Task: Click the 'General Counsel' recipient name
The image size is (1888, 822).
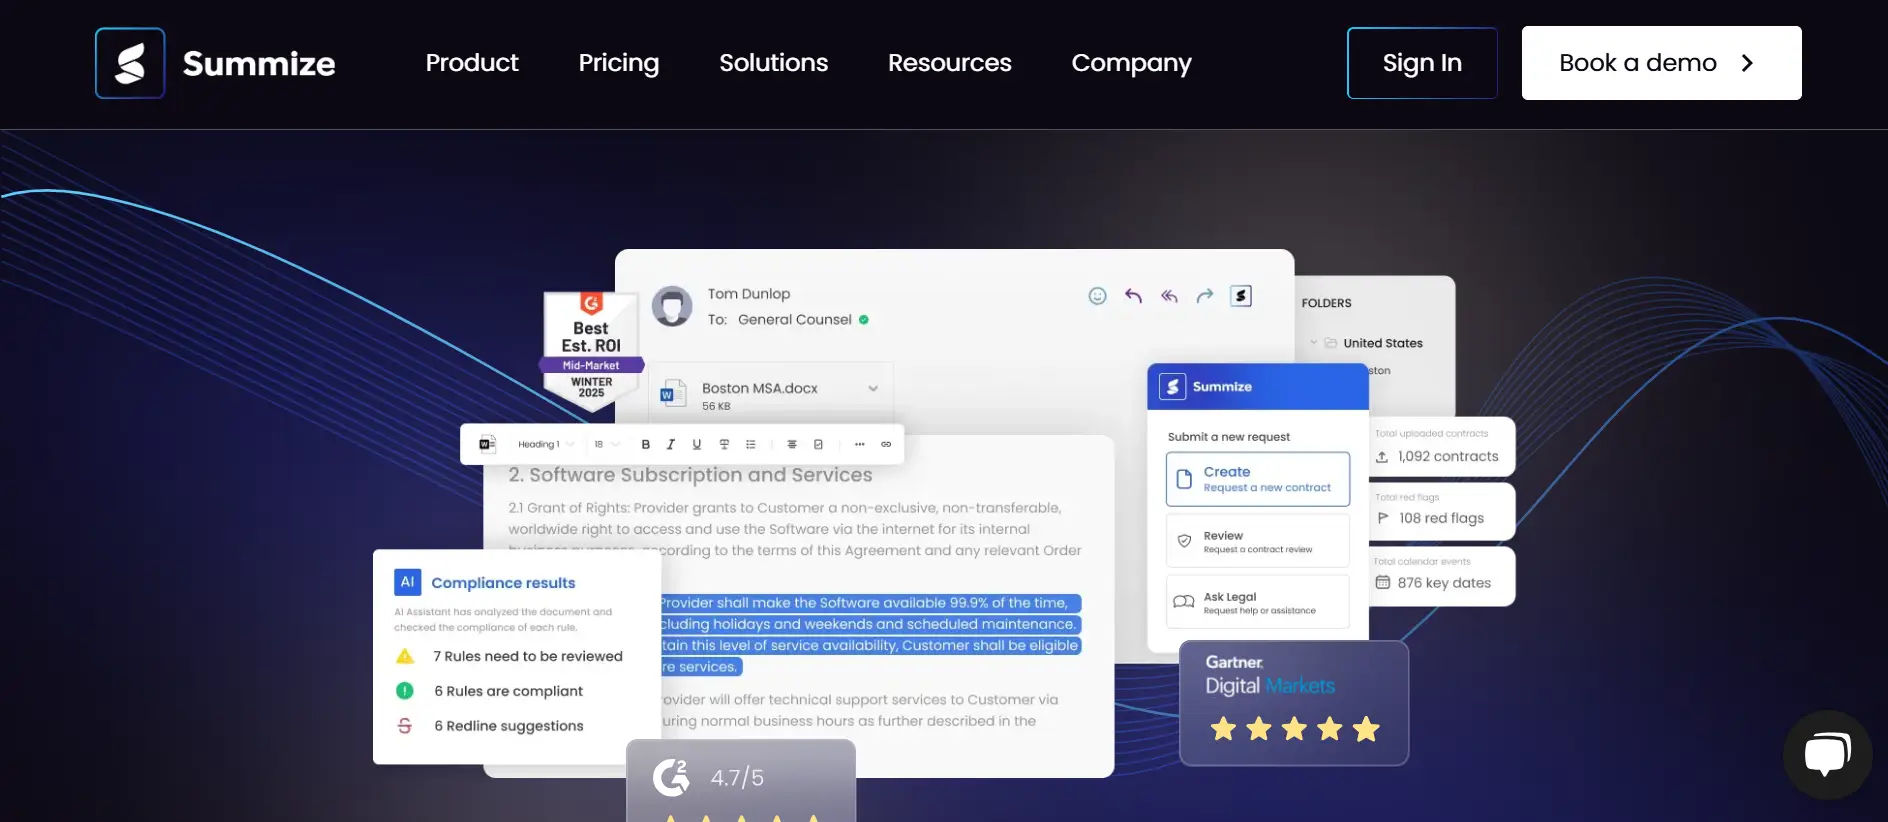Action: 795,320
